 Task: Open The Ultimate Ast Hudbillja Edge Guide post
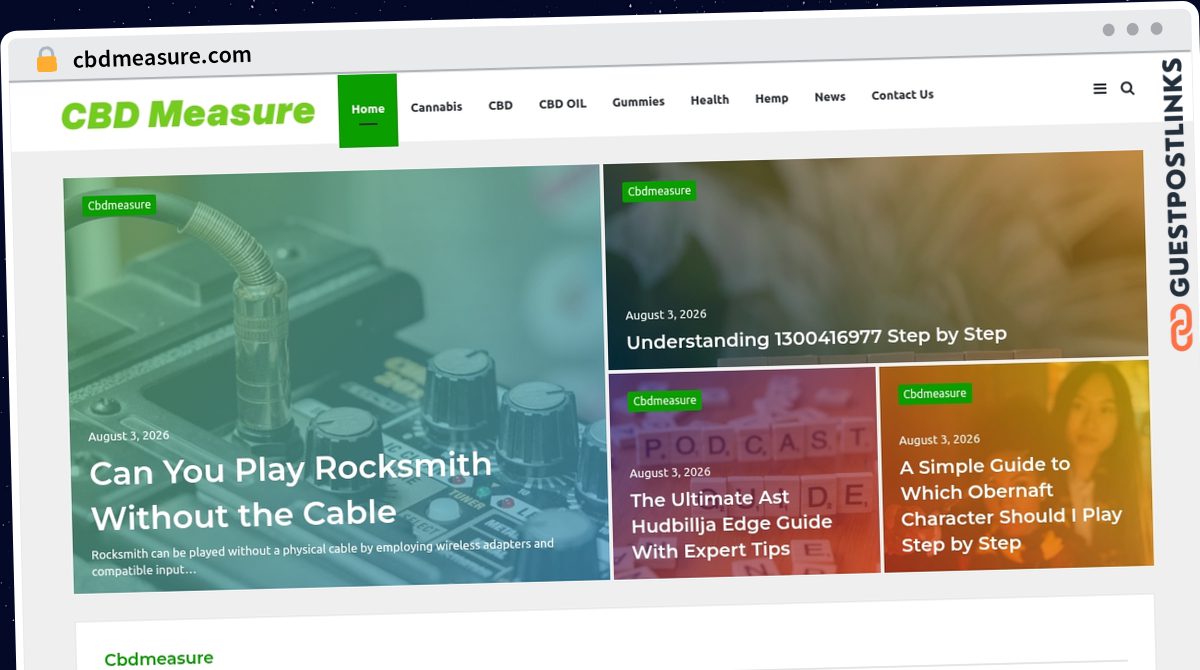click(x=731, y=523)
